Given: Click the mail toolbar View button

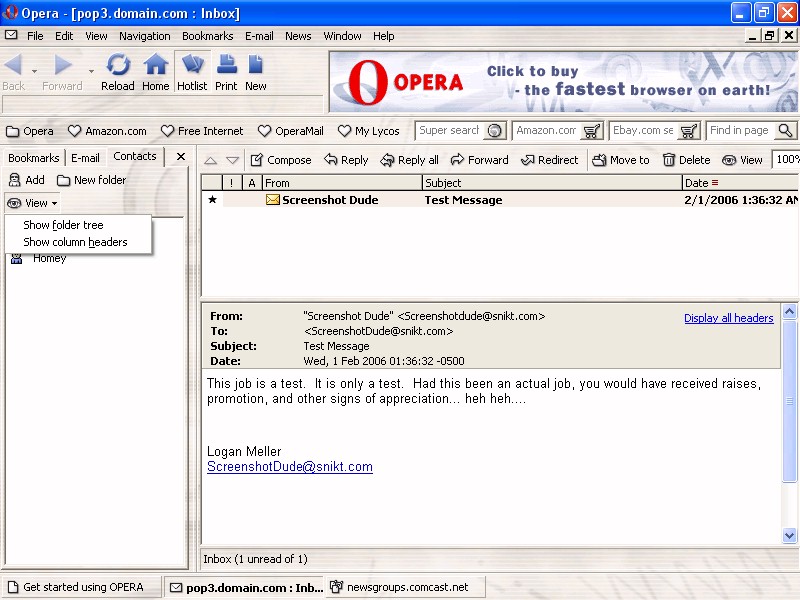Looking at the screenshot, I should pos(742,160).
